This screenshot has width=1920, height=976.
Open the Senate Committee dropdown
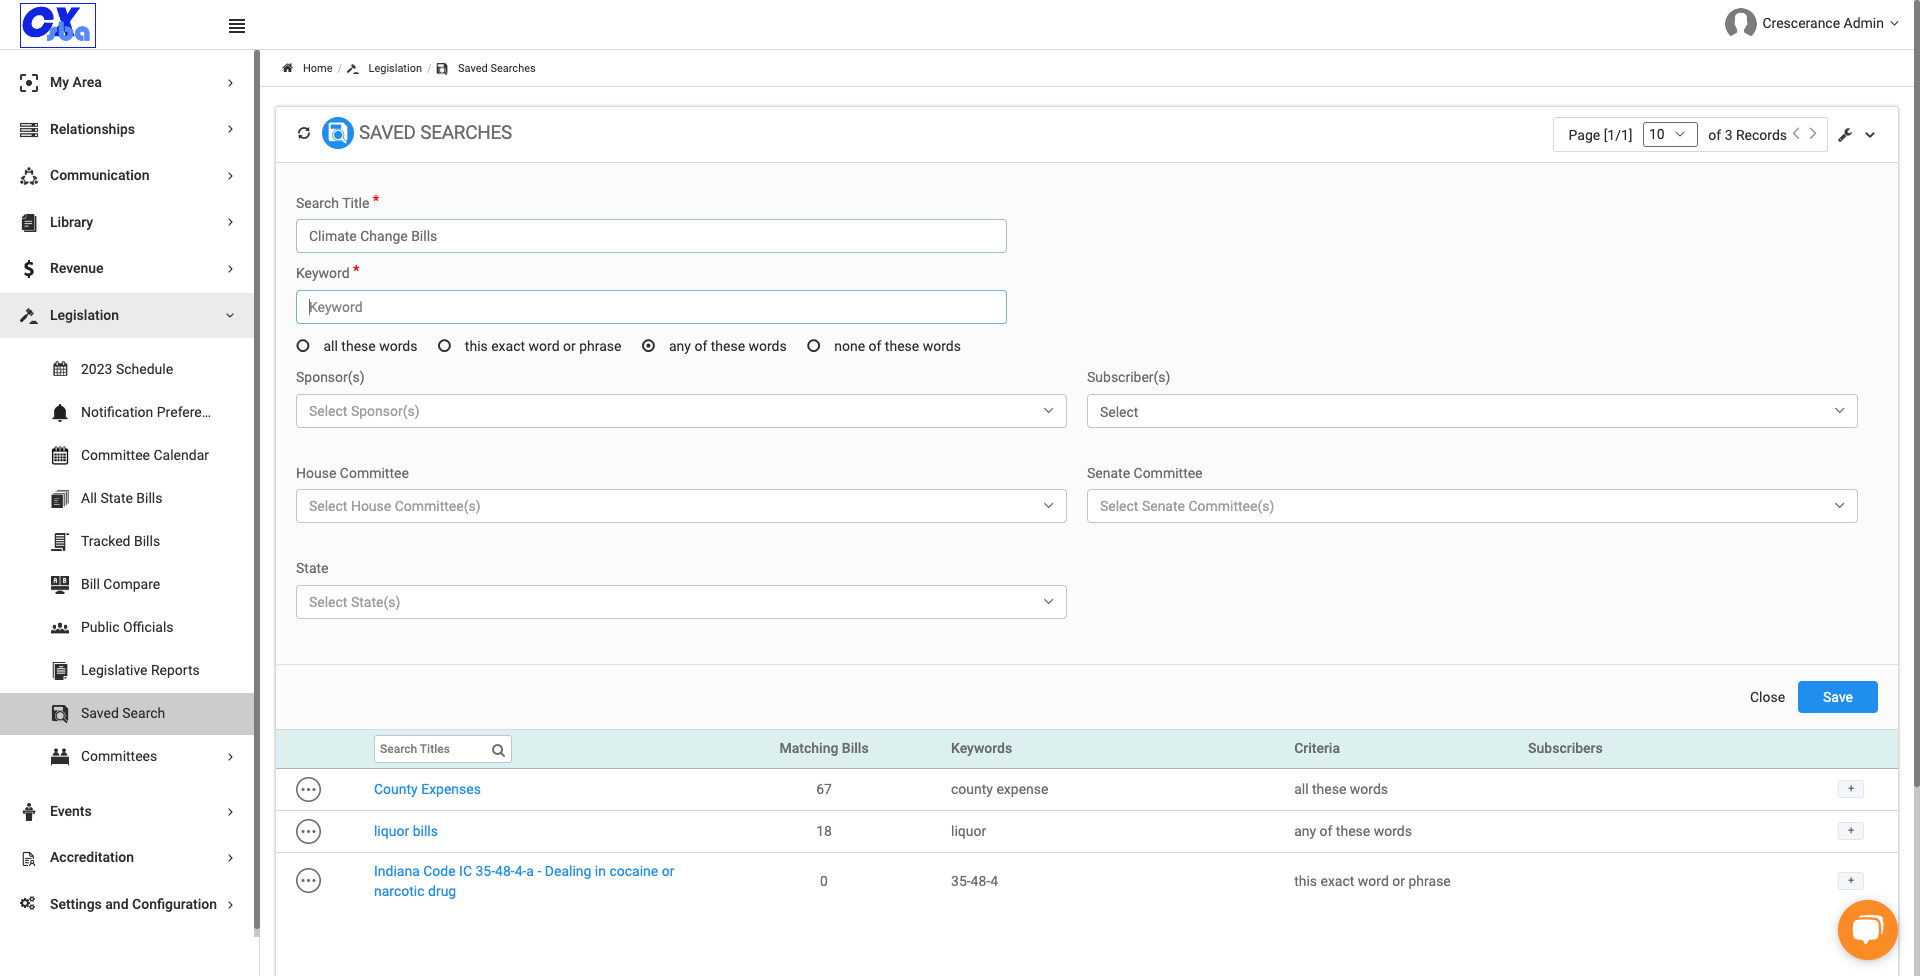pyautogui.click(x=1472, y=506)
